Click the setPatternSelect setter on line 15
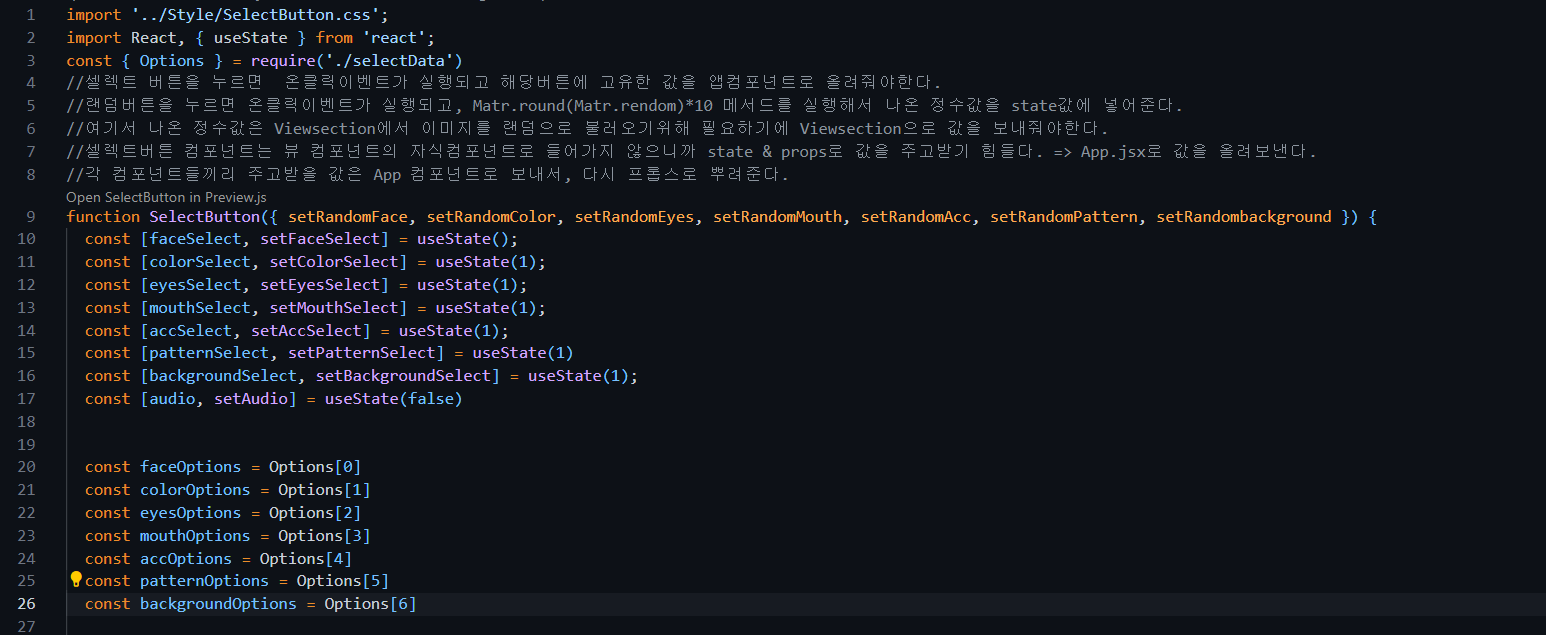The width and height of the screenshot is (1546, 635). pyautogui.click(x=361, y=353)
